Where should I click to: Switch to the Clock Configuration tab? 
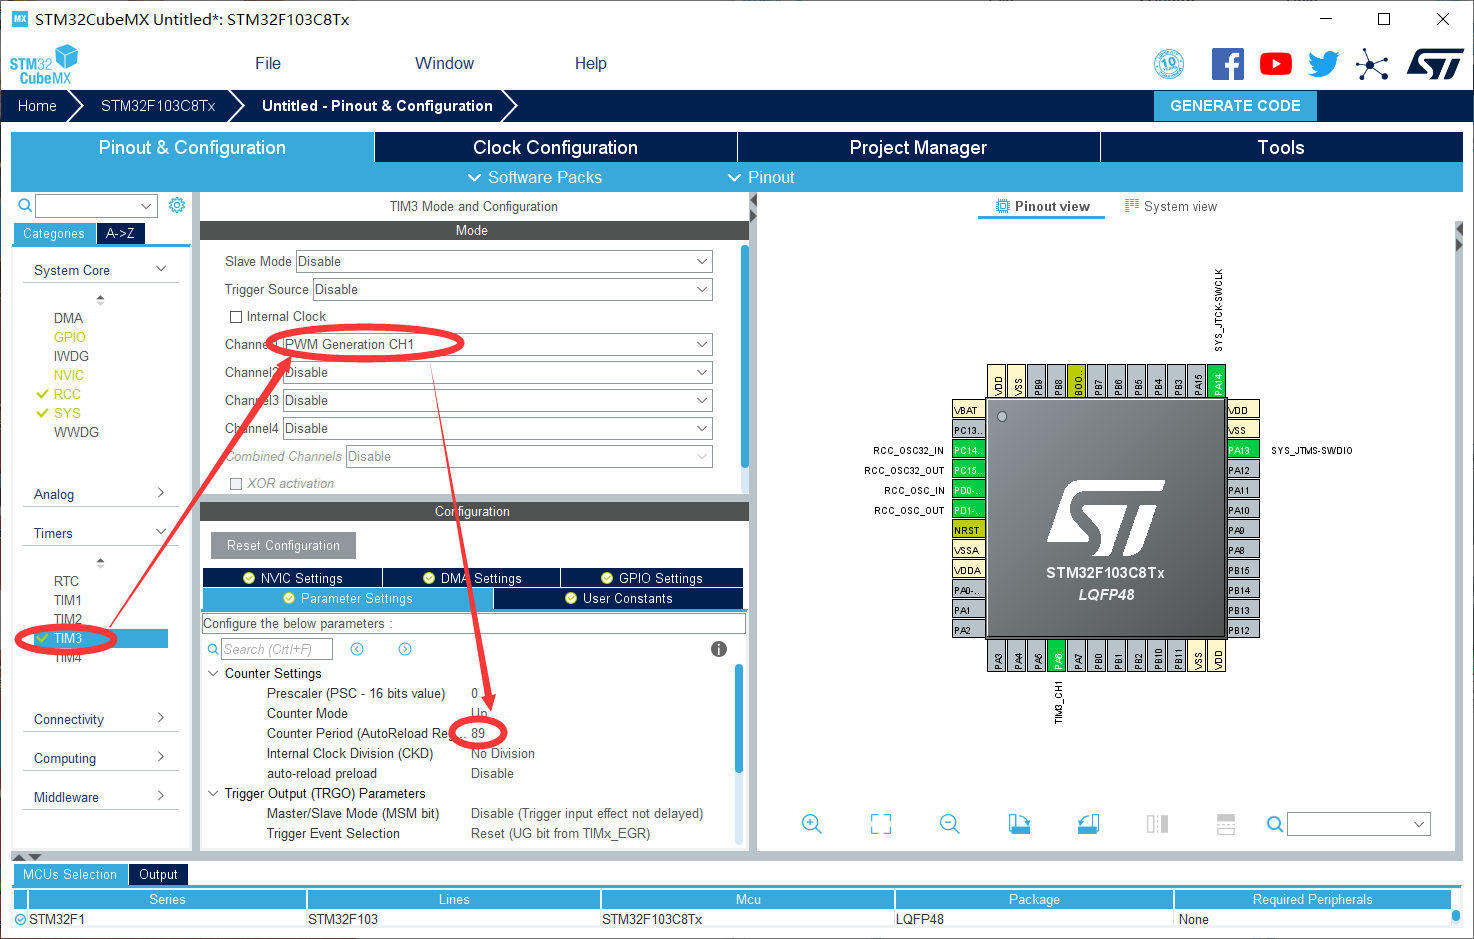pyautogui.click(x=555, y=147)
